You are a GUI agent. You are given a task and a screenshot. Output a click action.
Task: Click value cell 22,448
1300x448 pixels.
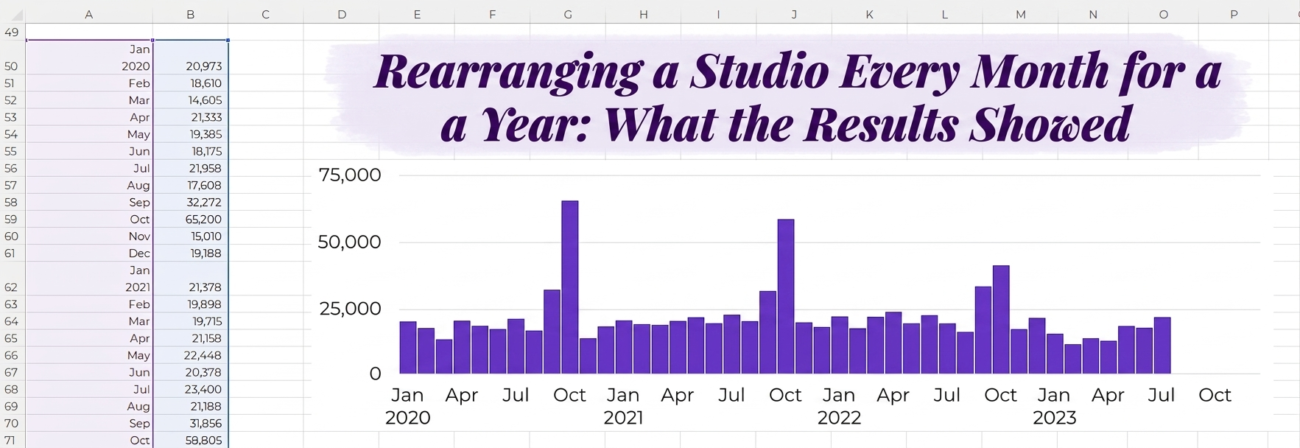(x=190, y=355)
